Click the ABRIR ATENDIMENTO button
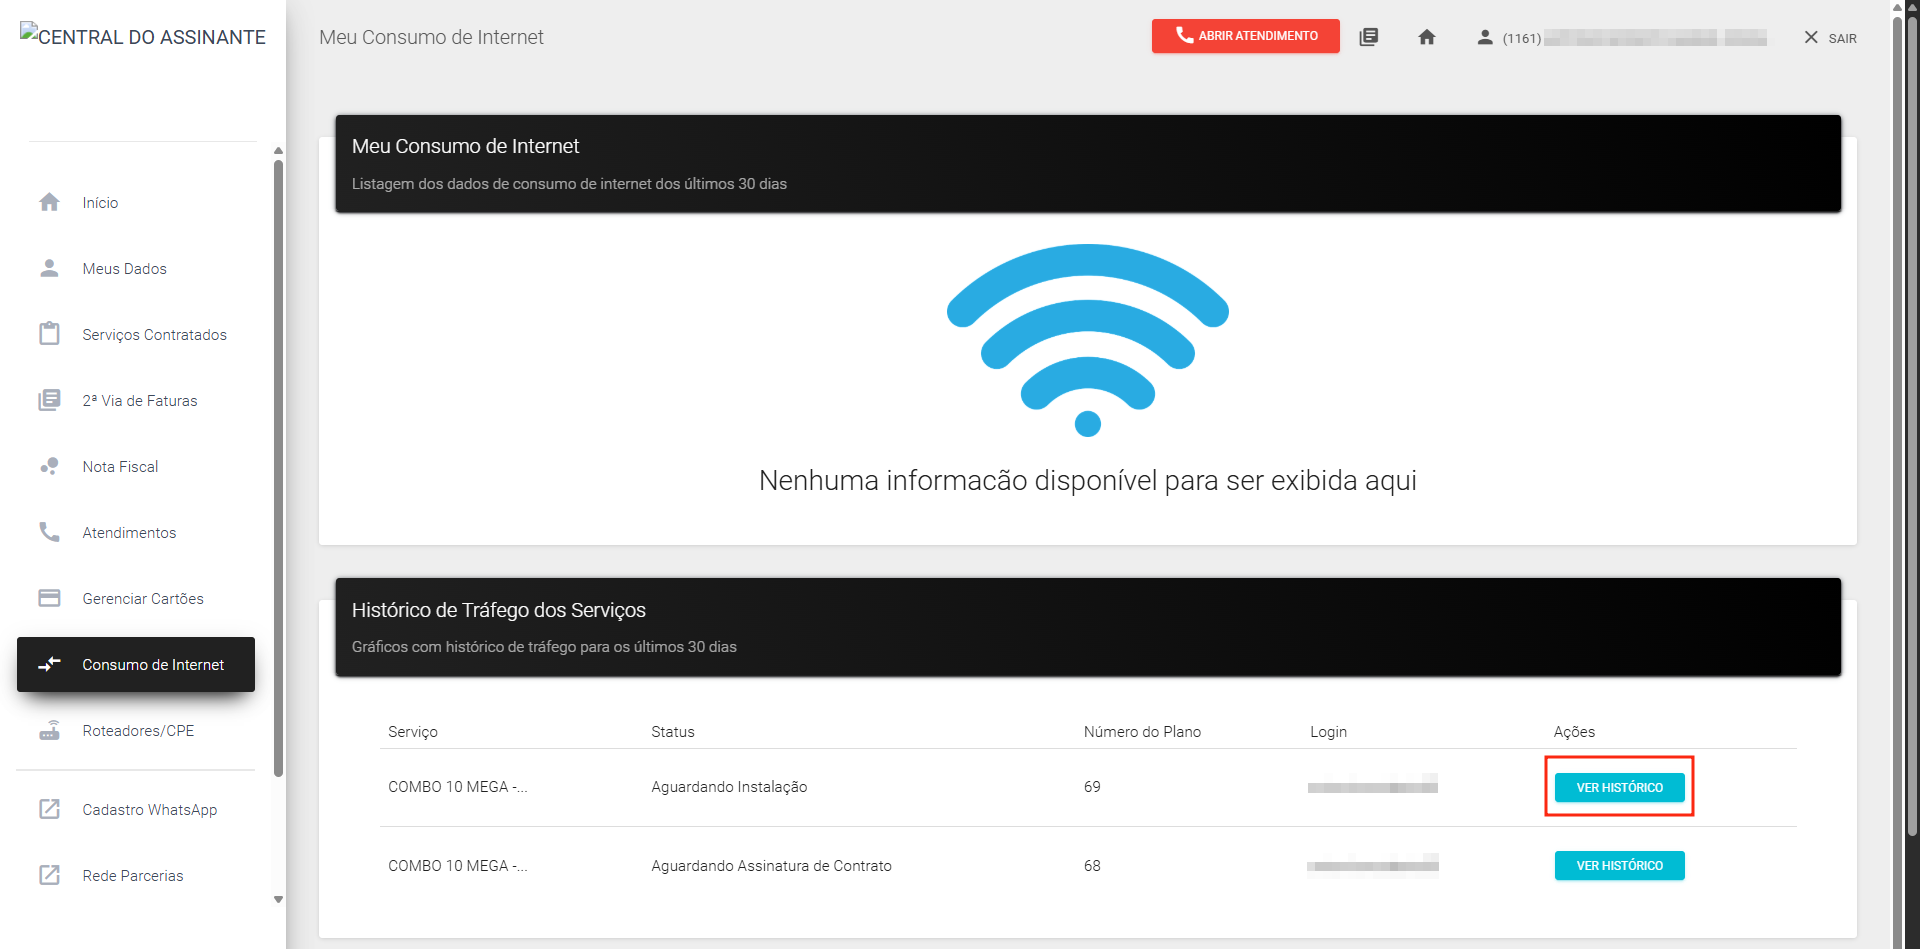This screenshot has height=949, width=1920. pyautogui.click(x=1245, y=36)
